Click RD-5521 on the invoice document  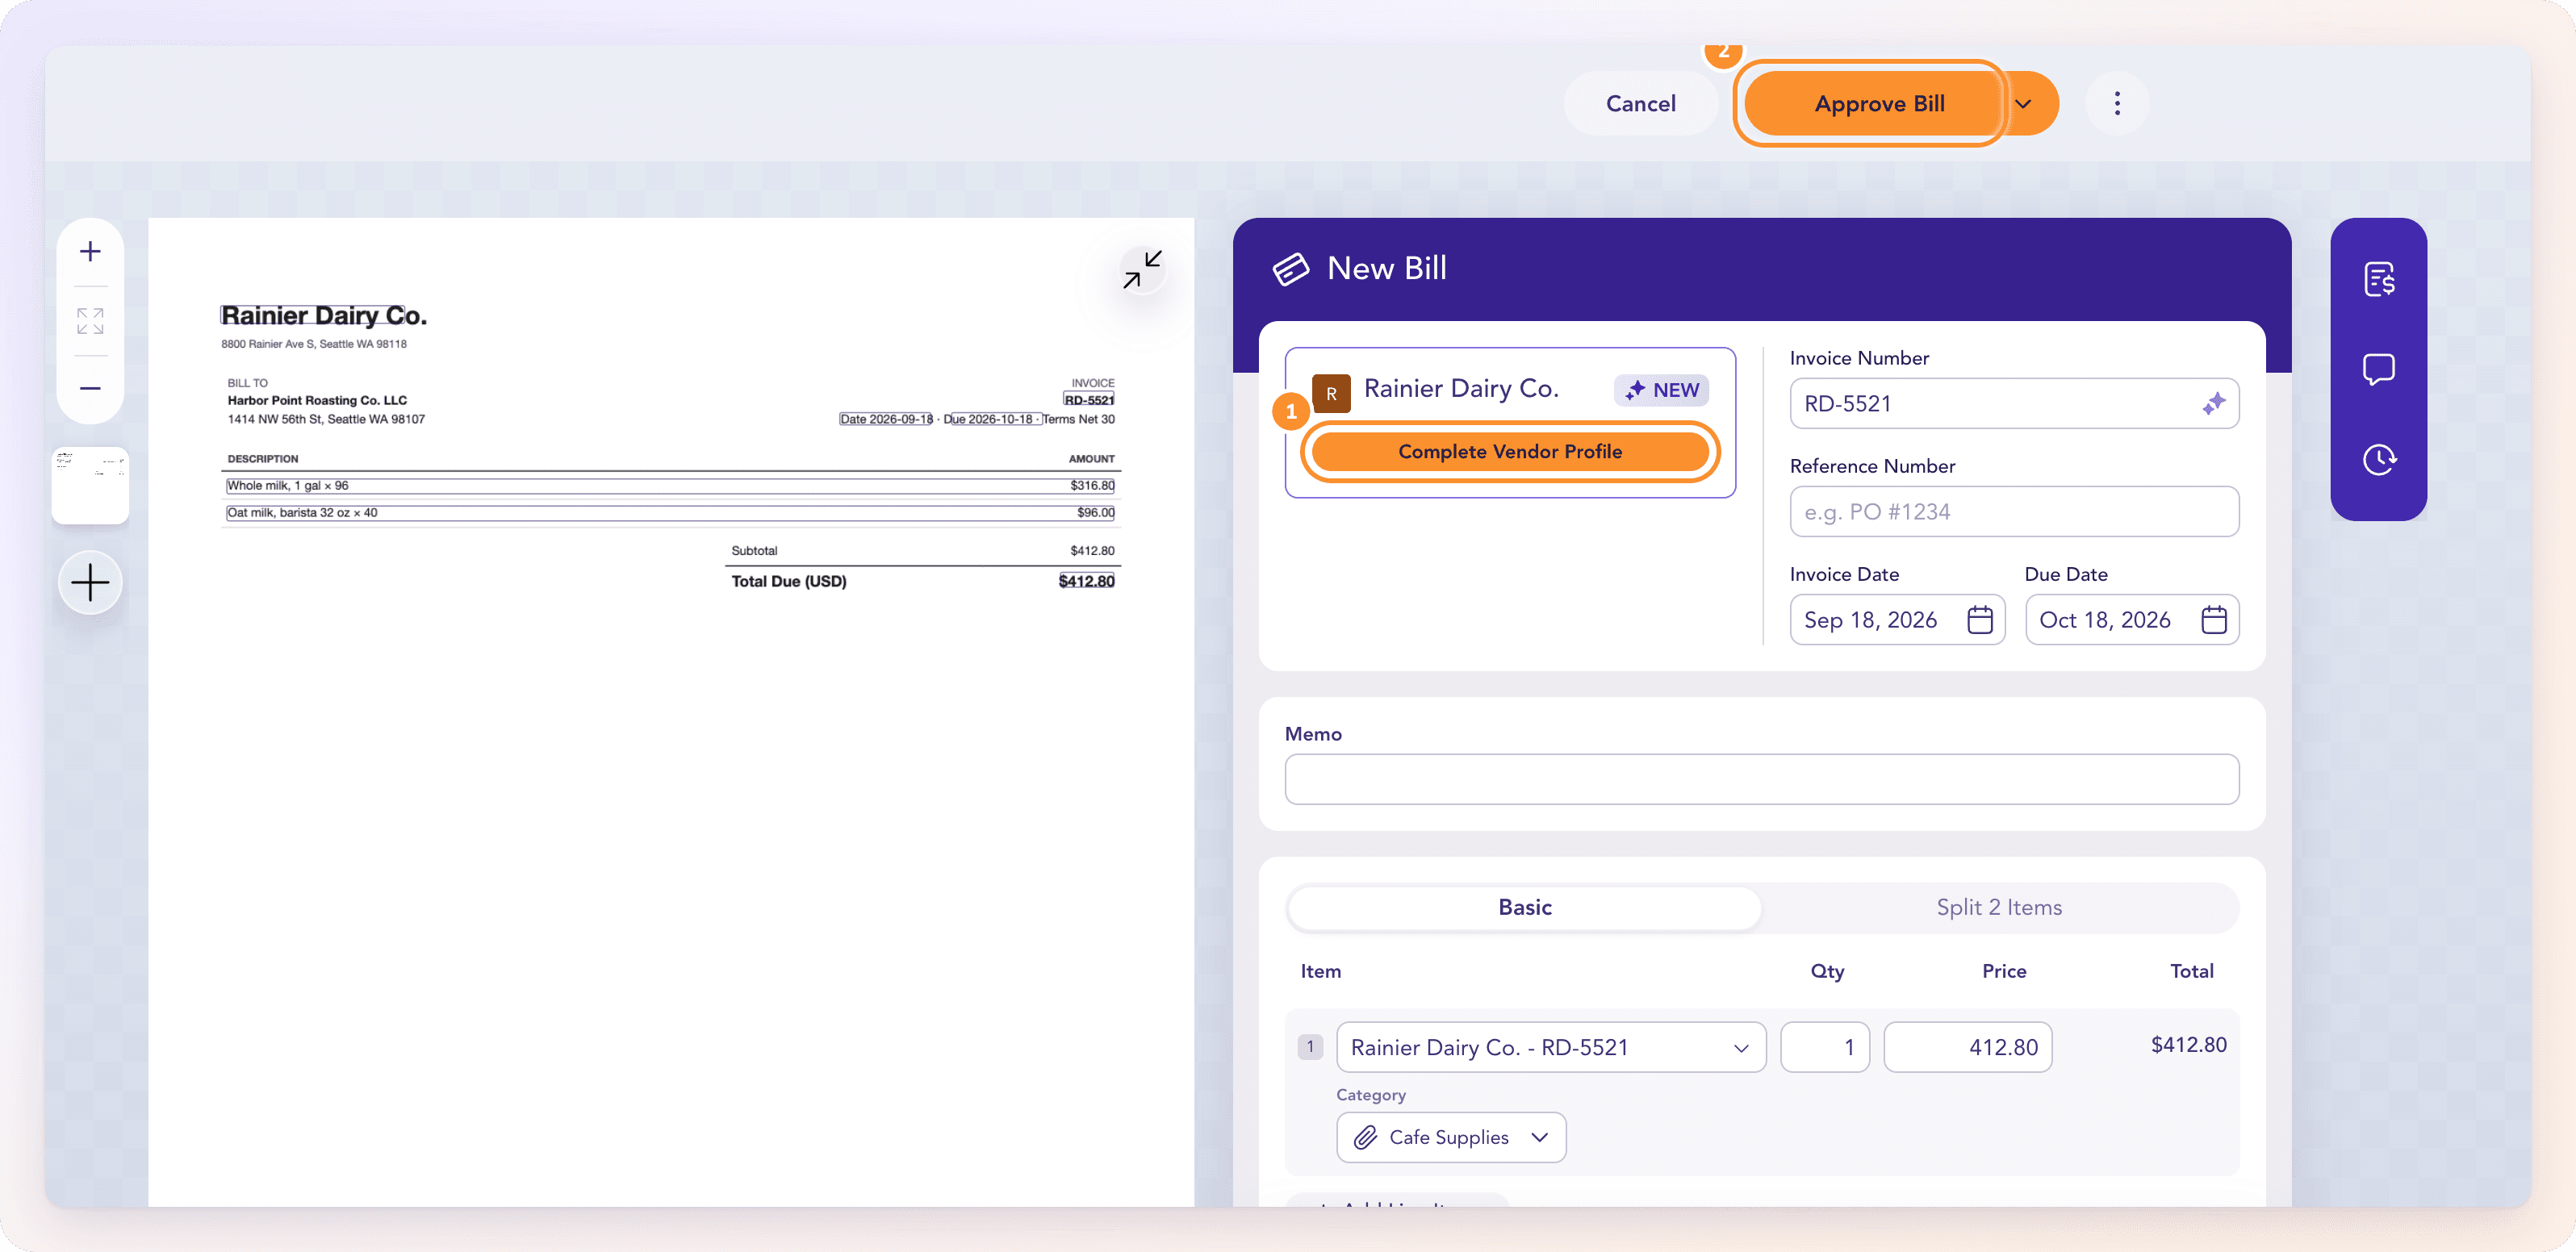(x=1088, y=400)
